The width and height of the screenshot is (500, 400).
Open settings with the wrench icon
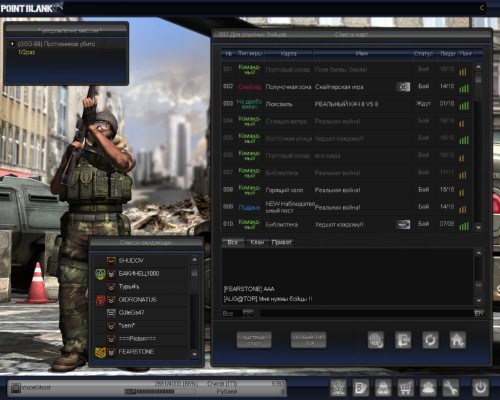(451, 387)
